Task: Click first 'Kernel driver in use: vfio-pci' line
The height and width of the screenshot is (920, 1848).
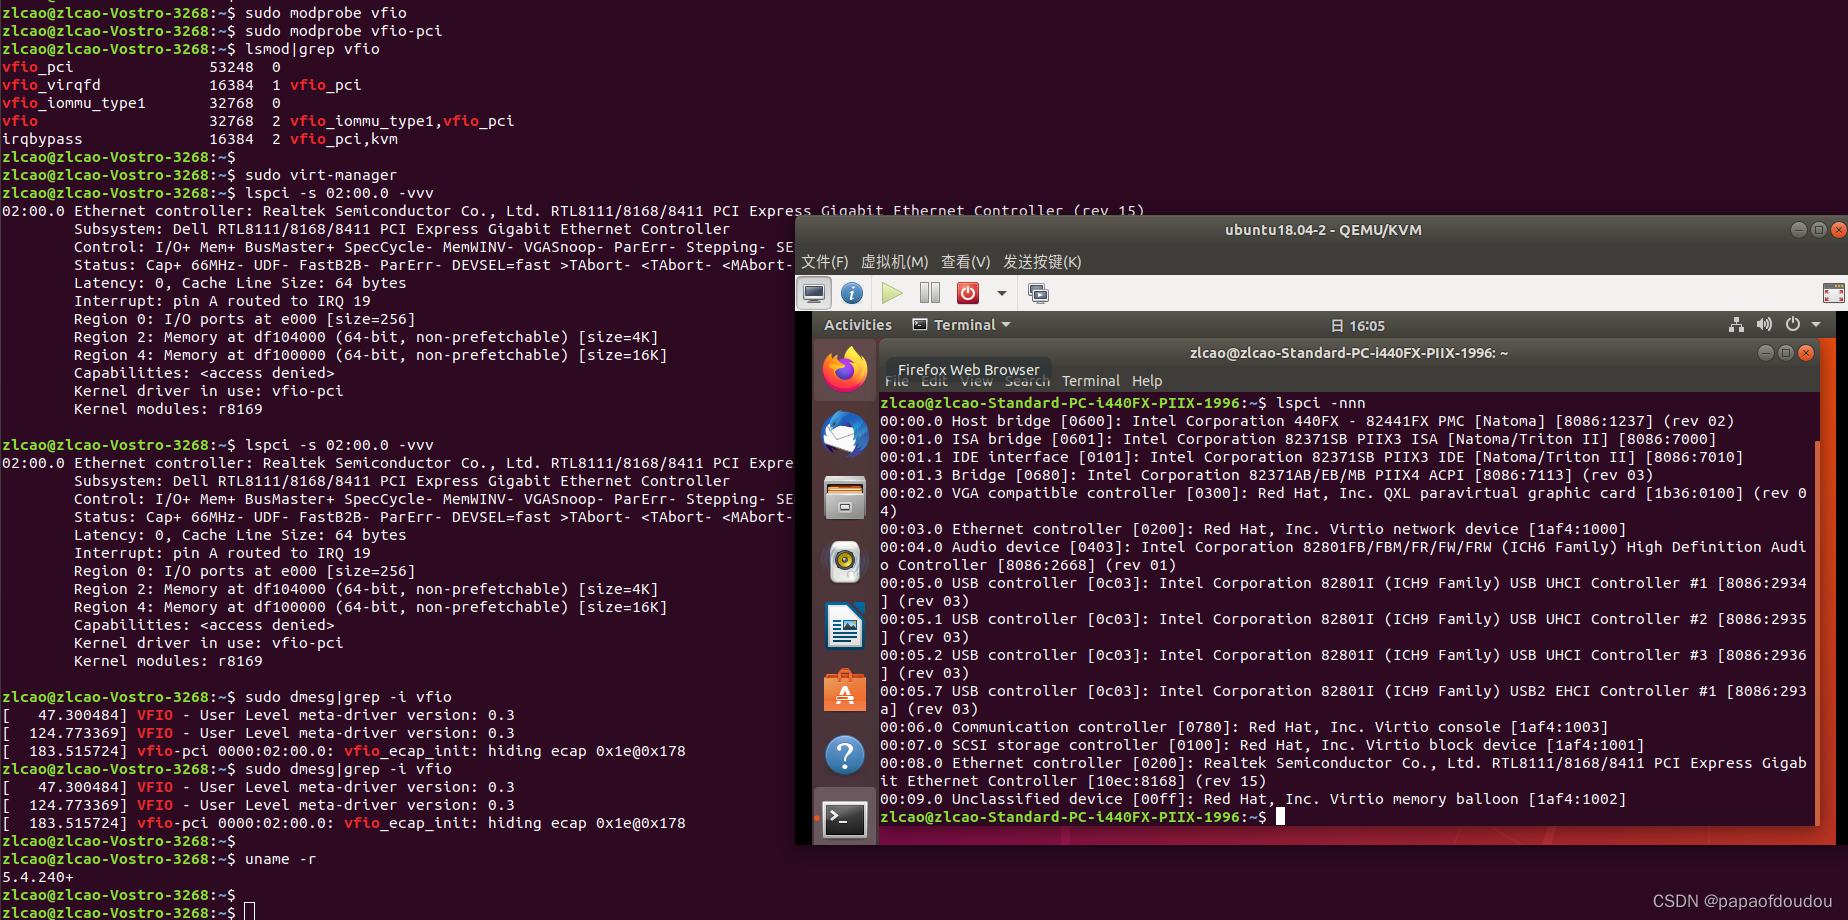Action: (208, 391)
